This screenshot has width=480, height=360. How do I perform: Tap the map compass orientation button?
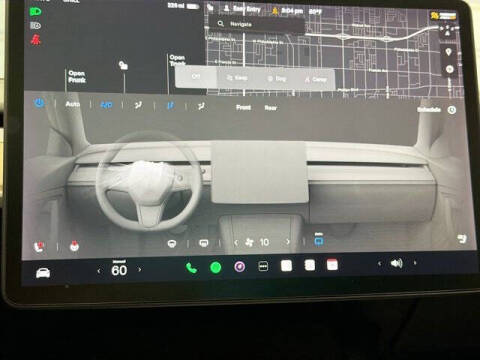(x=447, y=32)
